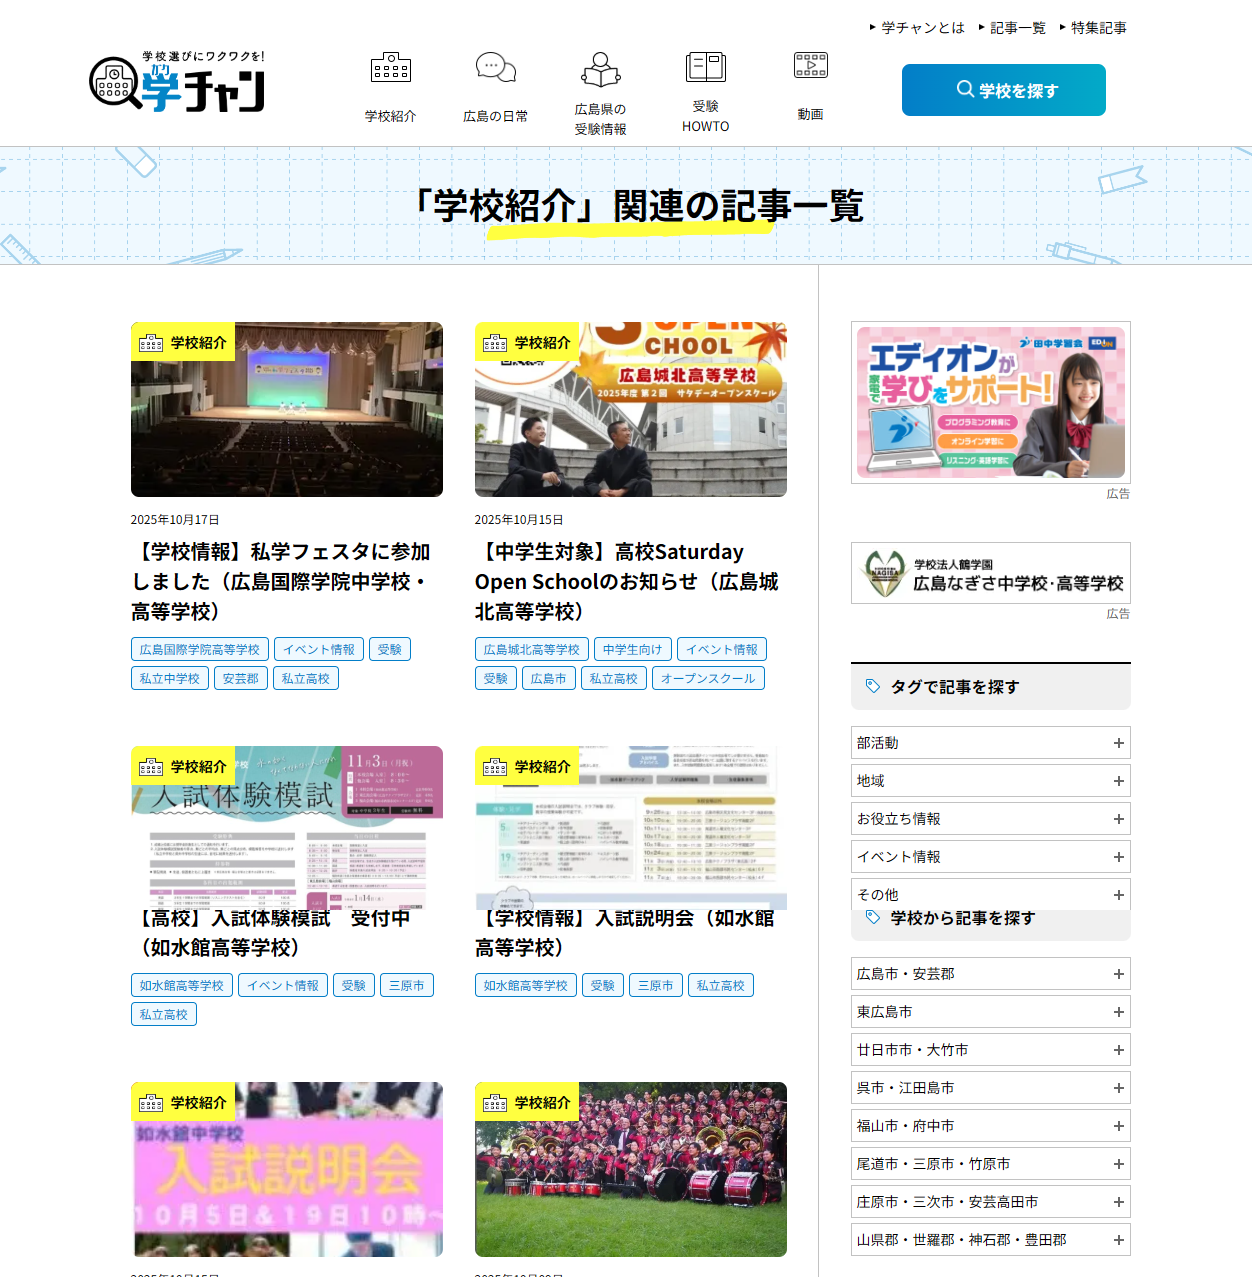
Task: Click the 広島国際学院高等学校 tag
Action: pos(199,650)
